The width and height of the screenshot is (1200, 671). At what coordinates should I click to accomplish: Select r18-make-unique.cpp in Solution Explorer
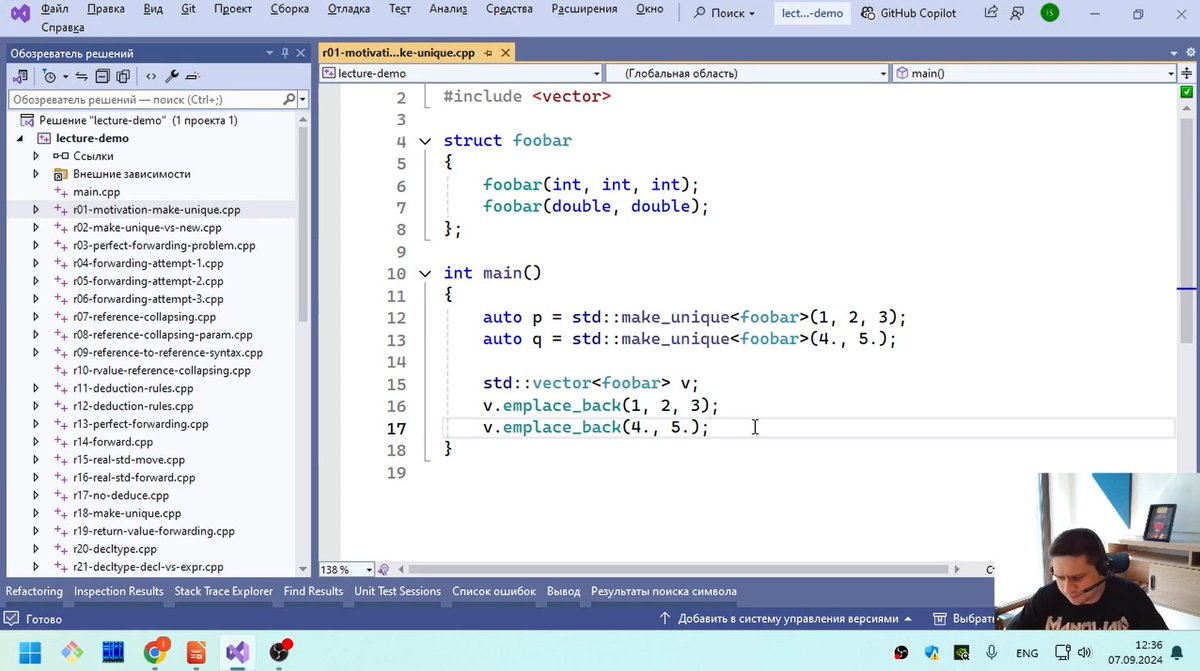127,513
